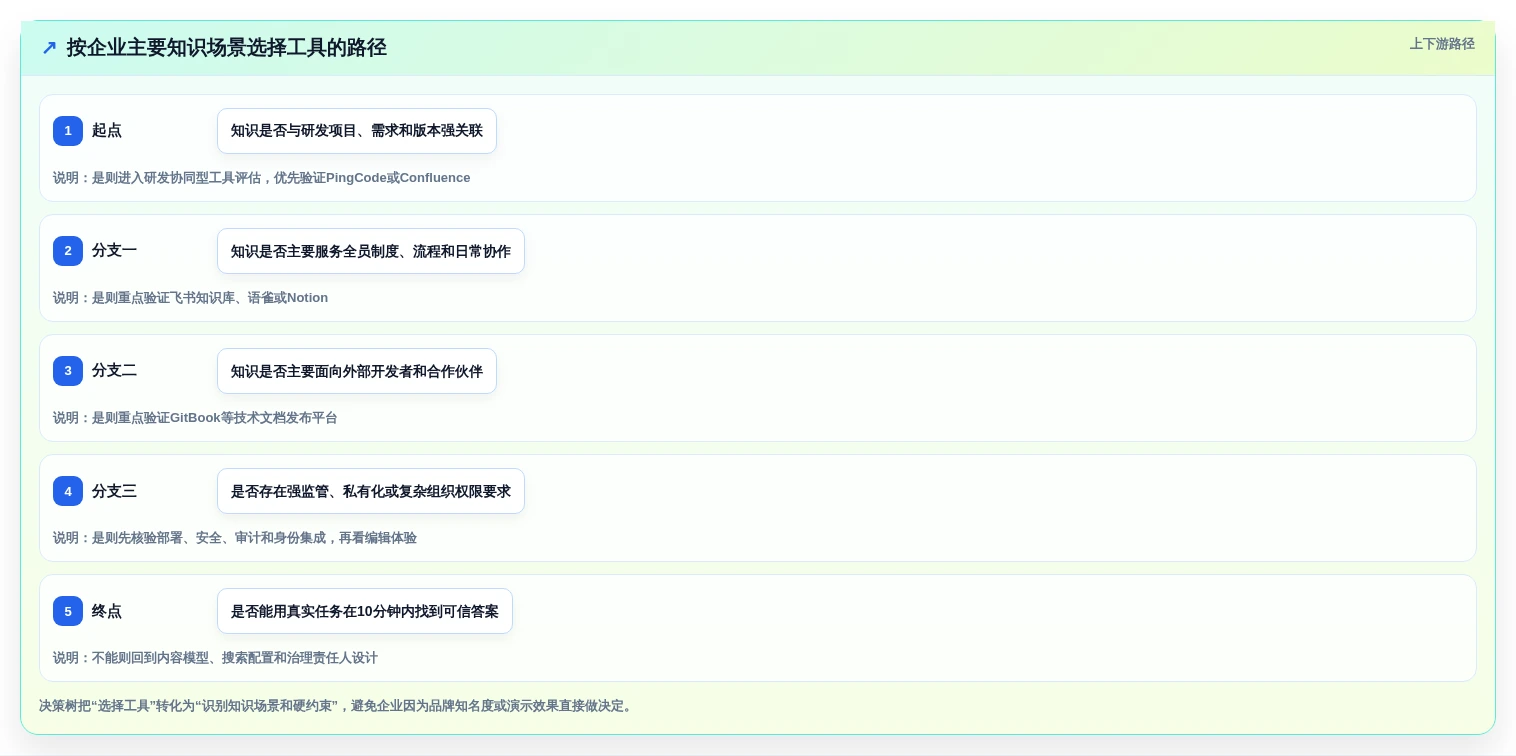
Task: Select the 是否存在强监管、私有化或复杂组织权限要求 box
Action: coord(371,491)
